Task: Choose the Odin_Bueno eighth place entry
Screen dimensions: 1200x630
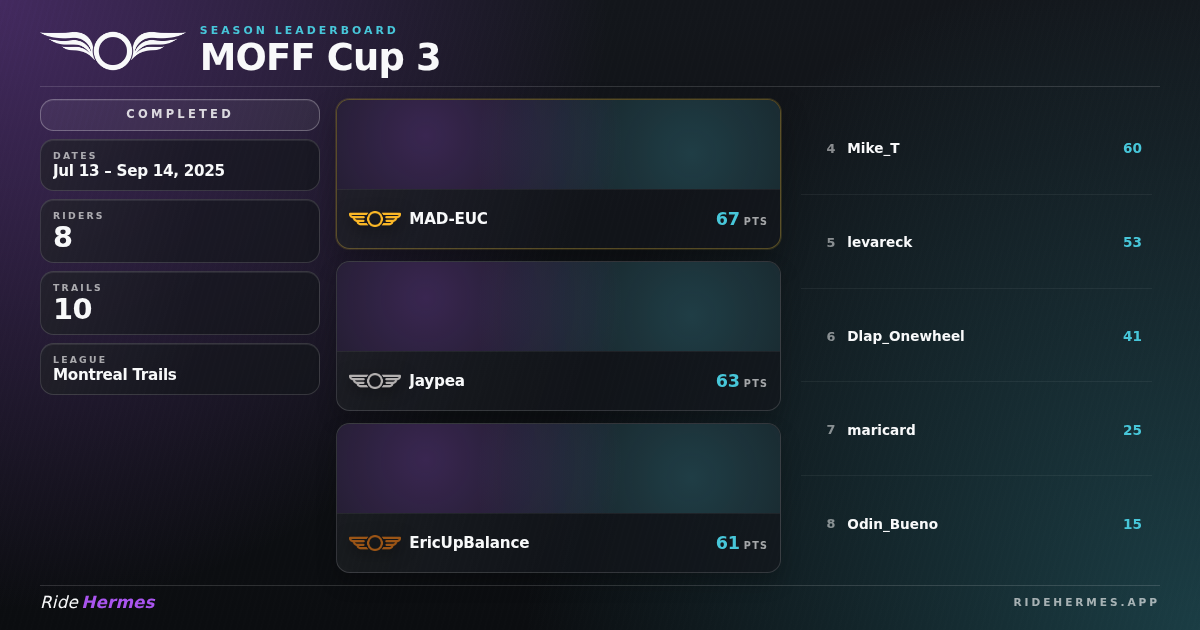Action: point(976,524)
